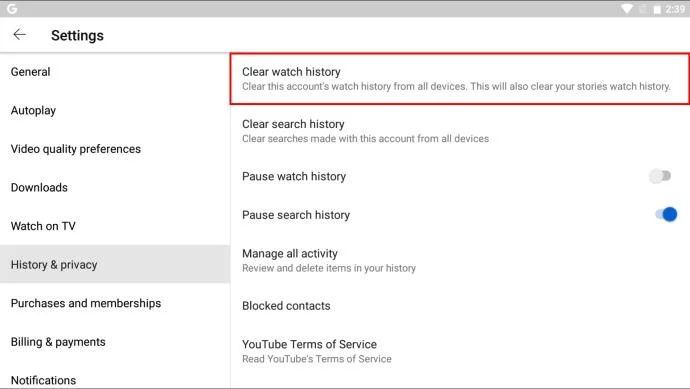Screen dimensions: 690x389
Task: Tap the Pause watch history label
Action: click(x=294, y=176)
